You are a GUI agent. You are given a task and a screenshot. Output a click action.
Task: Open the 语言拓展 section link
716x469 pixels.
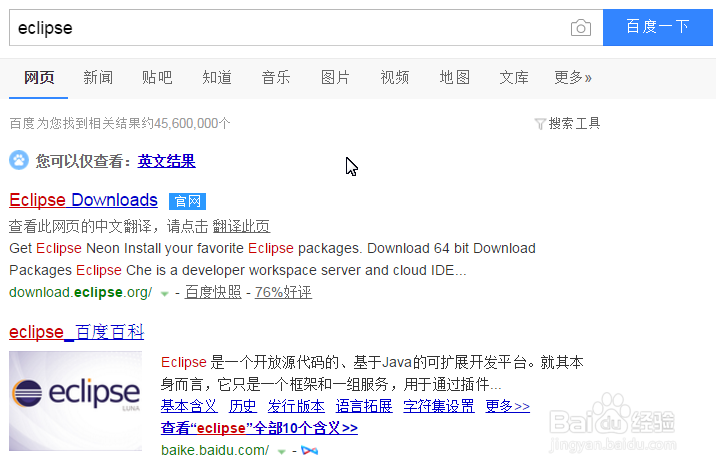364,406
